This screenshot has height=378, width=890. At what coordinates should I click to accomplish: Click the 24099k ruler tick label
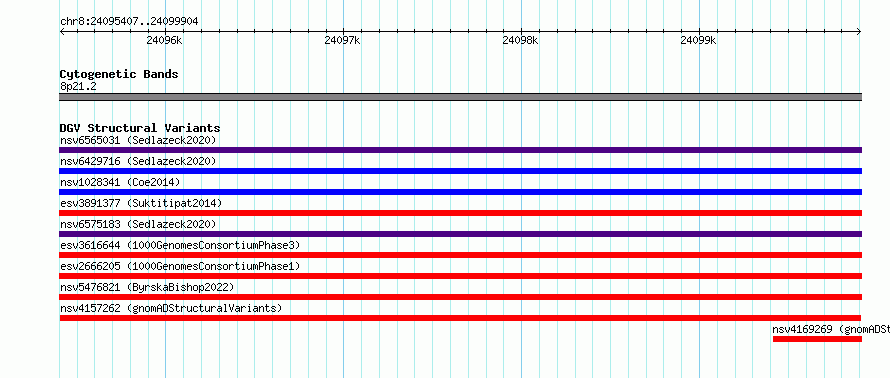click(x=698, y=40)
